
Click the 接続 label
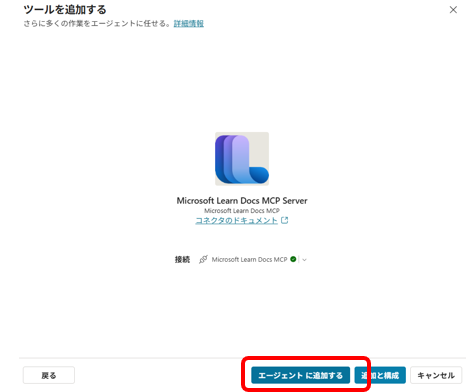pyautogui.click(x=182, y=259)
